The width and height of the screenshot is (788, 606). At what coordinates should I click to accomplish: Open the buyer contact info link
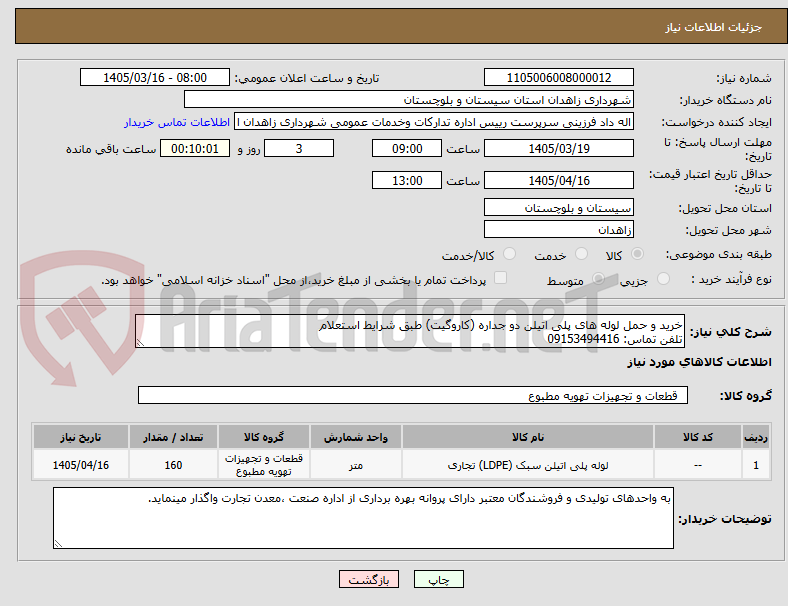[177, 122]
